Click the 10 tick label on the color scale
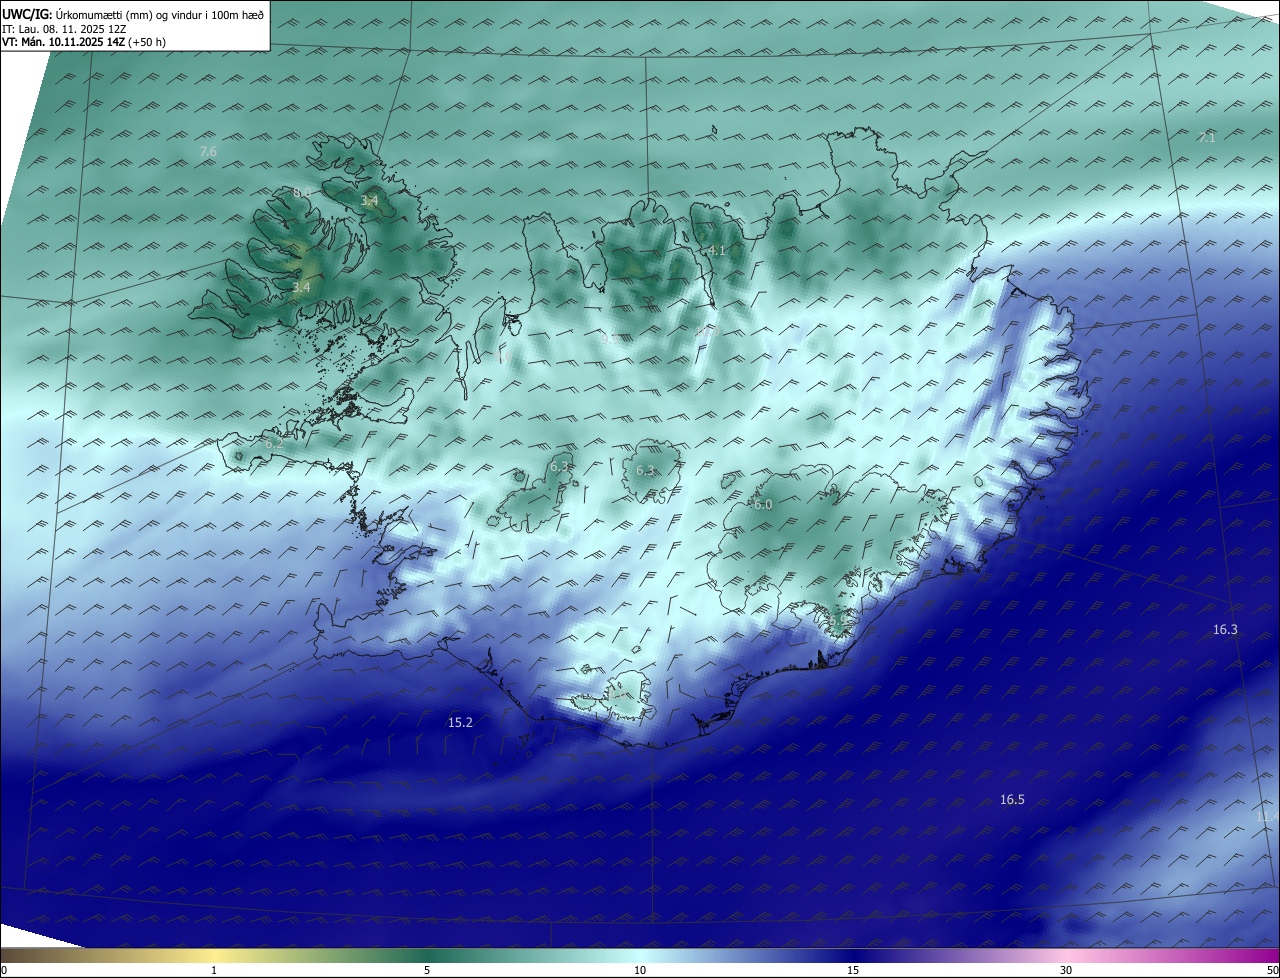 coord(640,970)
